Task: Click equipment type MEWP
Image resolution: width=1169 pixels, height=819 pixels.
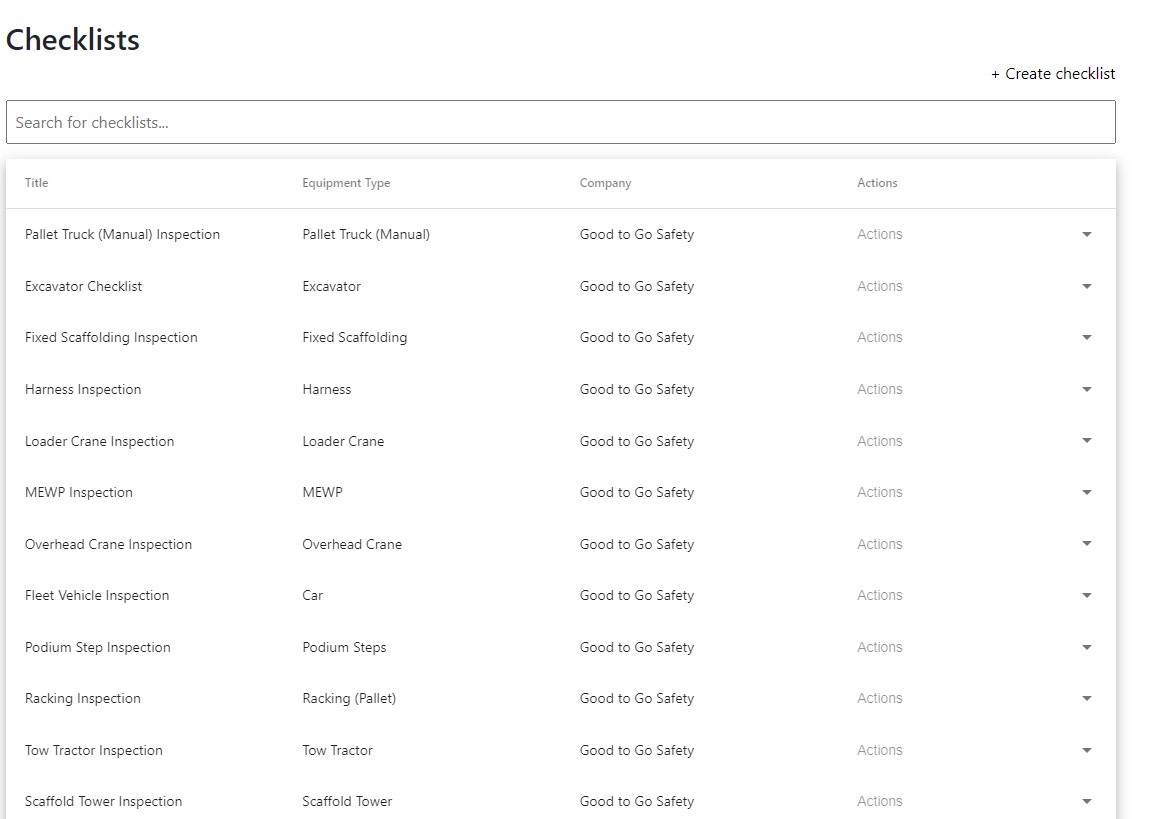Action: click(323, 493)
